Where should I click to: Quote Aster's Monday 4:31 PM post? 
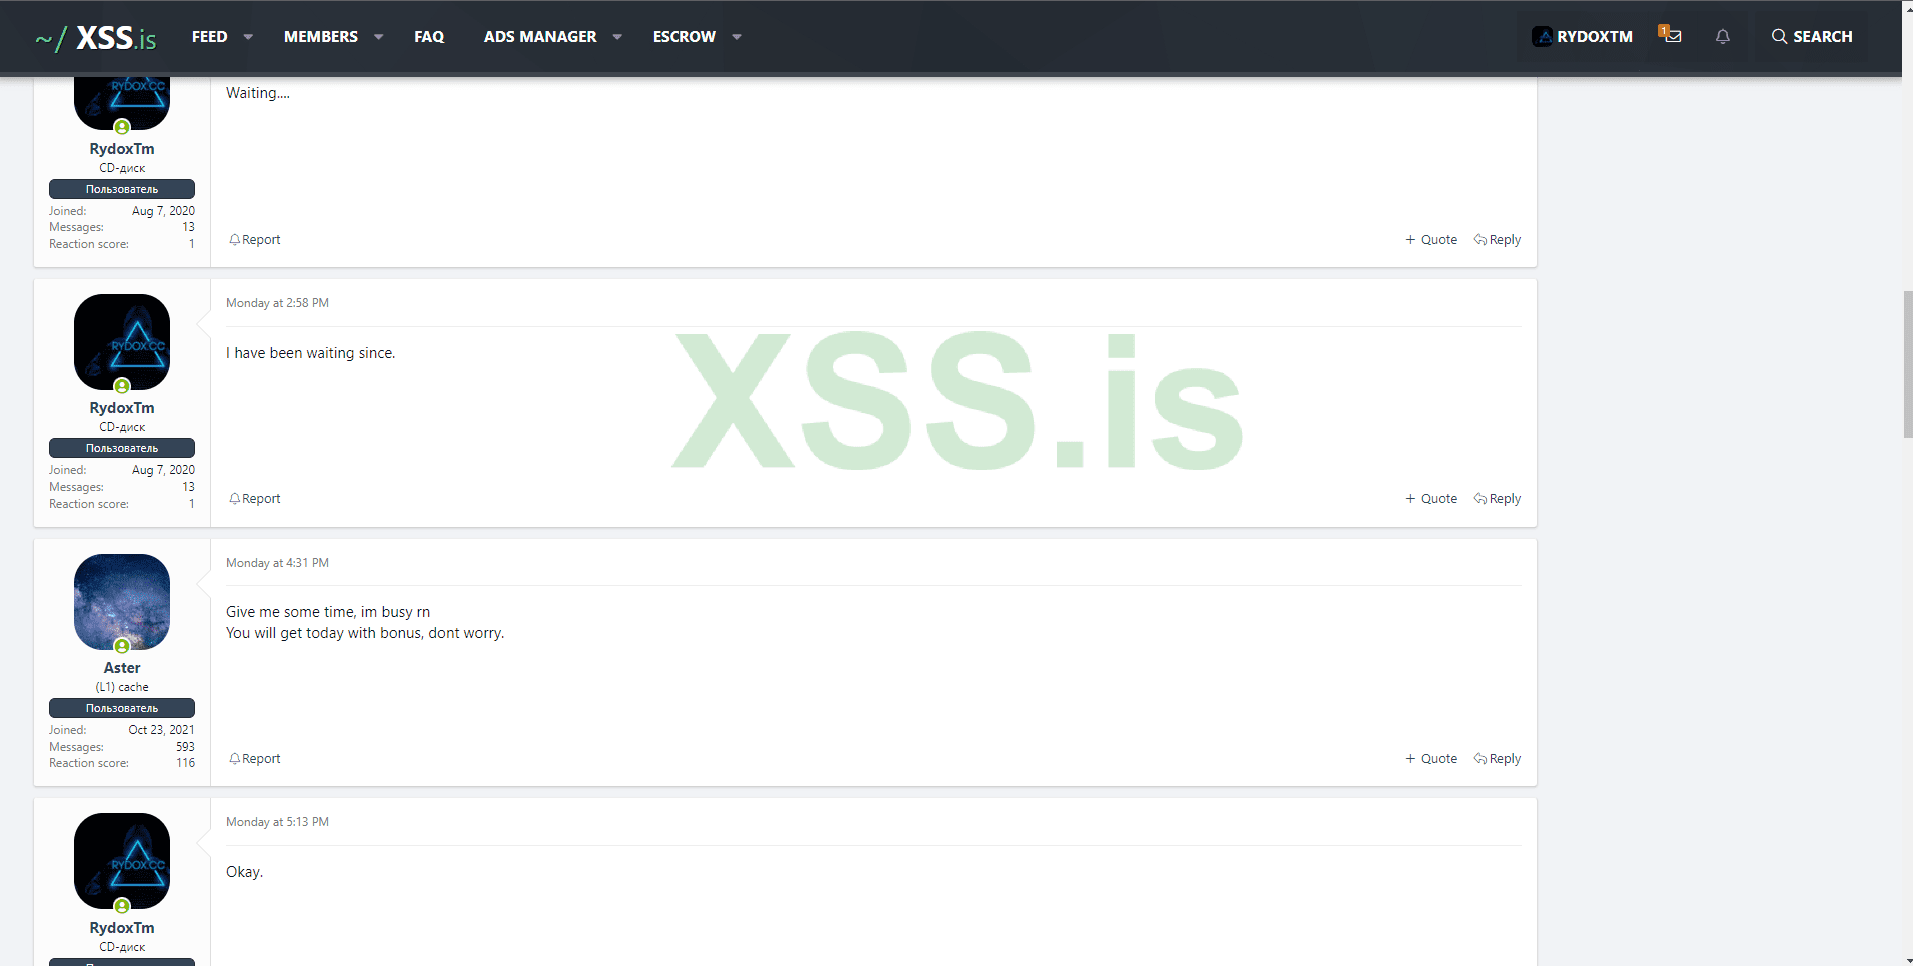coord(1431,759)
